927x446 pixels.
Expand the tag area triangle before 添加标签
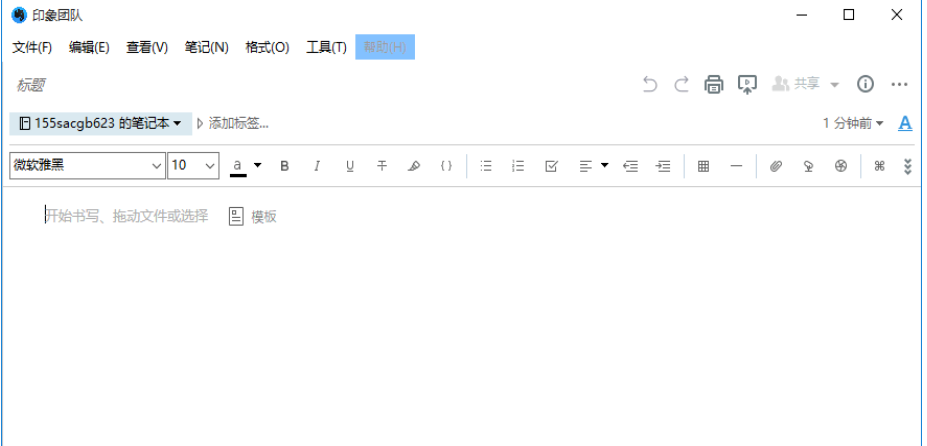tap(200, 124)
